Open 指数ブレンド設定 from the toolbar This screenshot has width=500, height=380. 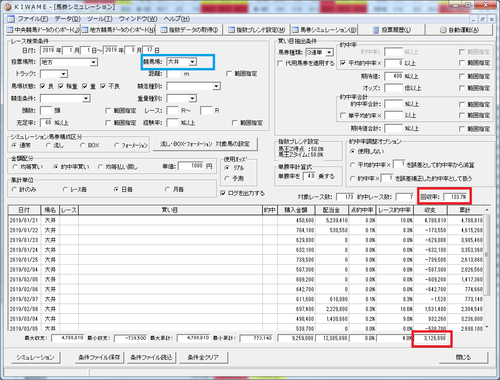[x=256, y=30]
